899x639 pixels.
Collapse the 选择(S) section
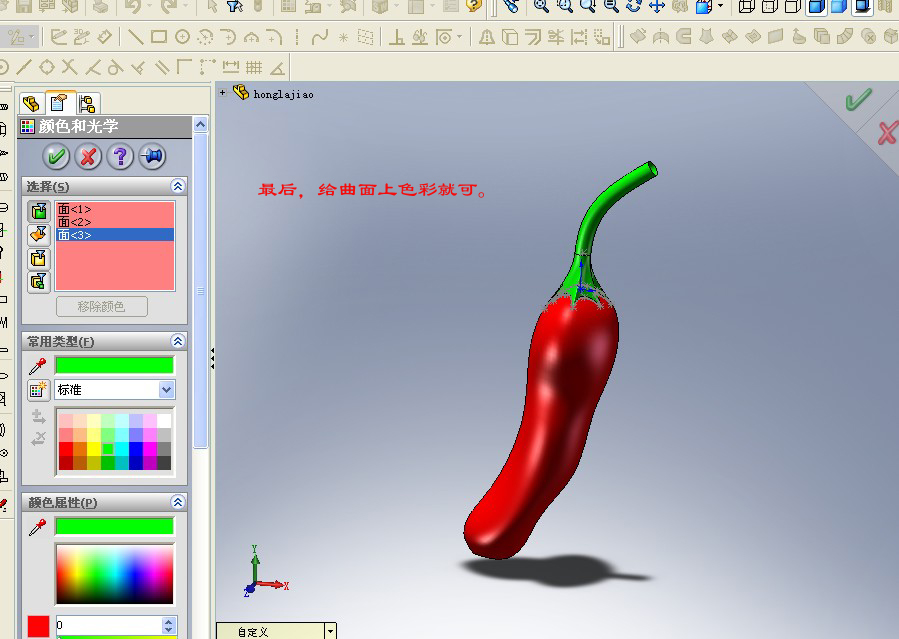coord(178,186)
